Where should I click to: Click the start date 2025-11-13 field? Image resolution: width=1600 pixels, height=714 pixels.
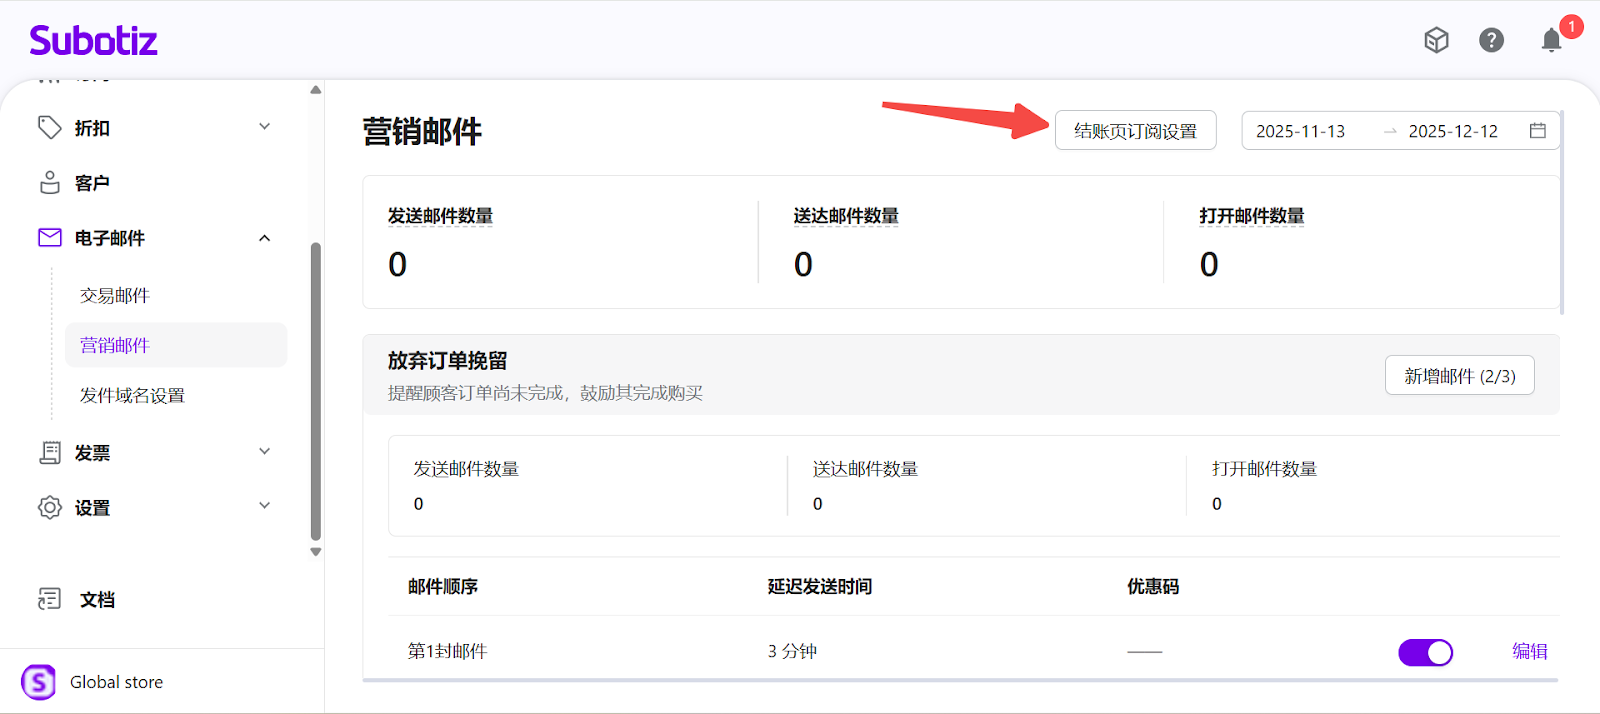pos(1300,131)
